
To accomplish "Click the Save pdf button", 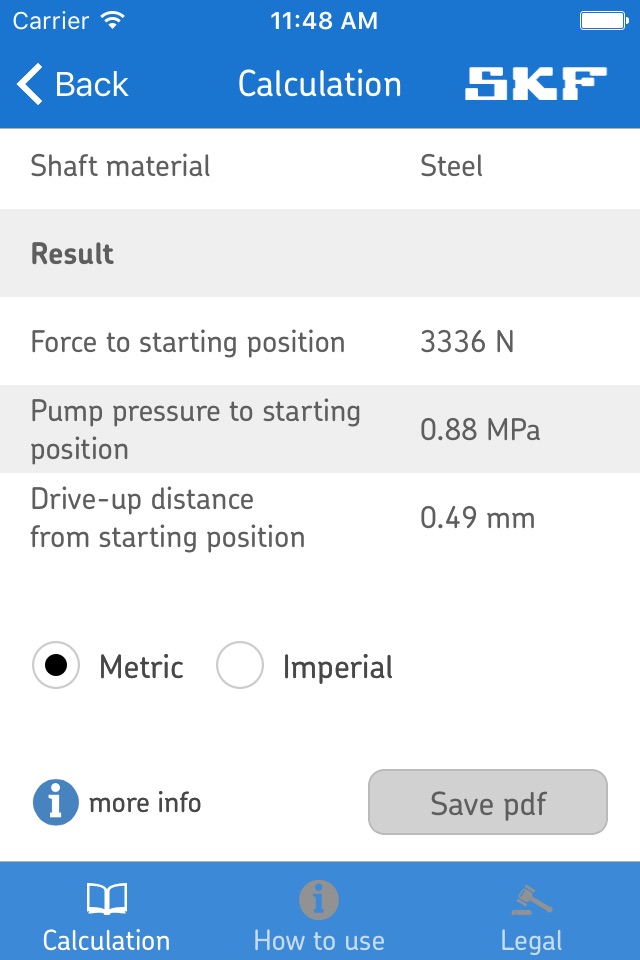I will pos(488,802).
